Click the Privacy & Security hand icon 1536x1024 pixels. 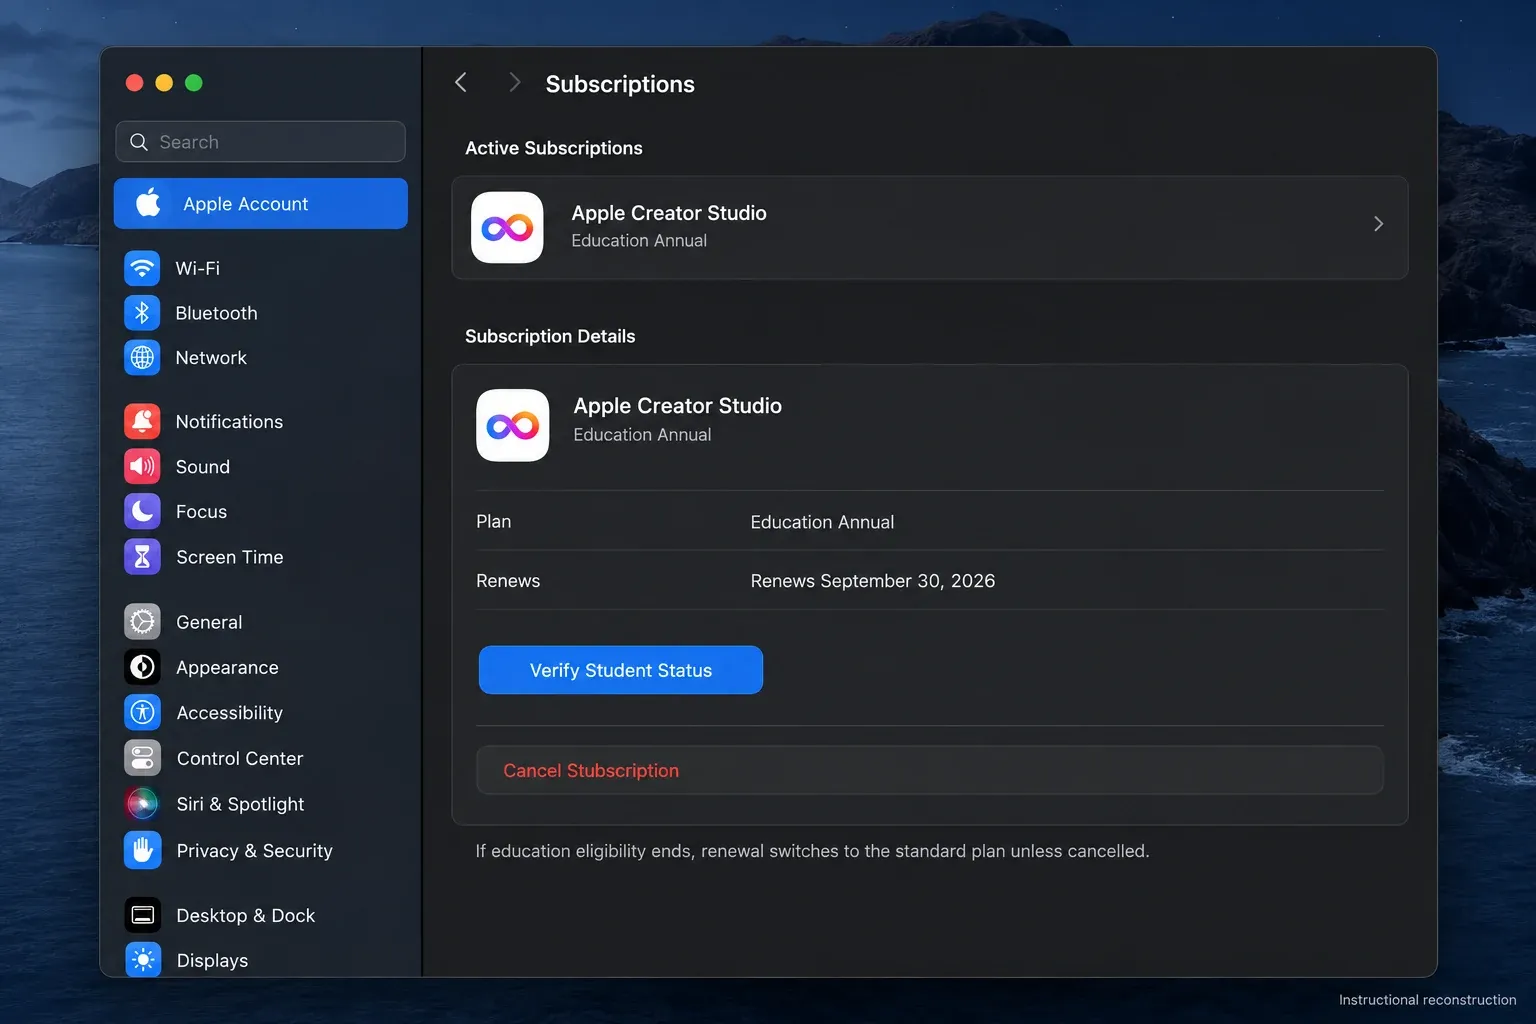[142, 850]
